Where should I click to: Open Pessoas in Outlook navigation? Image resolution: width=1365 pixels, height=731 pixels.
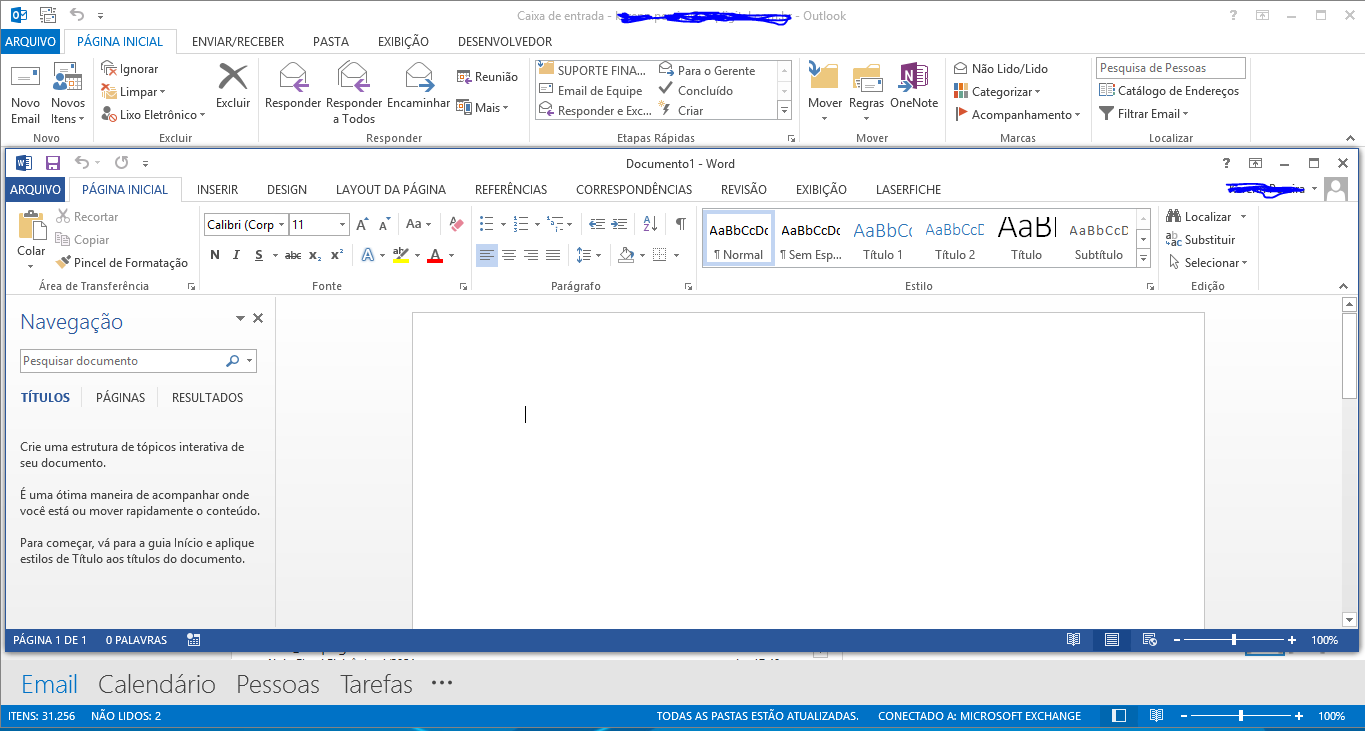[278, 685]
